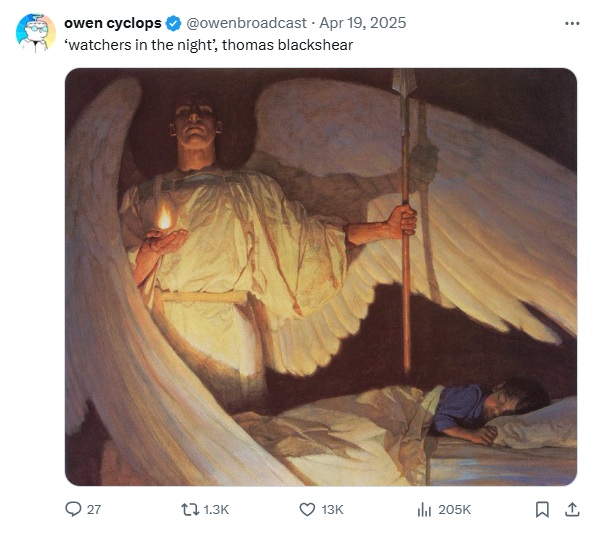Click the 27 replies count
The width and height of the screenshot is (598, 533).
coord(94,509)
